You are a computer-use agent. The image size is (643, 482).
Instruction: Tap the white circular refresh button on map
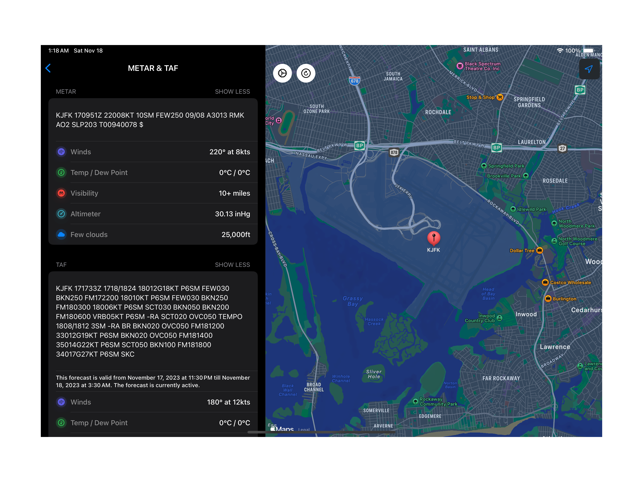tap(306, 73)
